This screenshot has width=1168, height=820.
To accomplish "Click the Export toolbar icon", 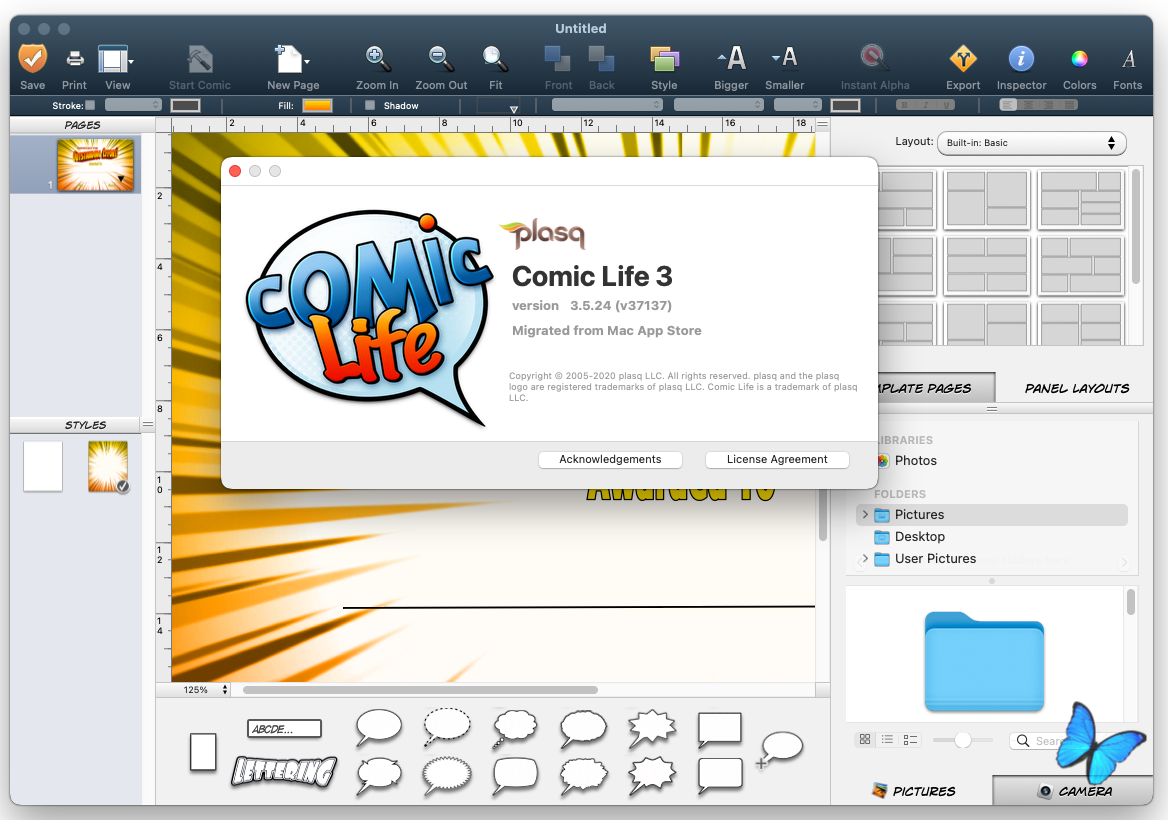I will click(x=963, y=59).
